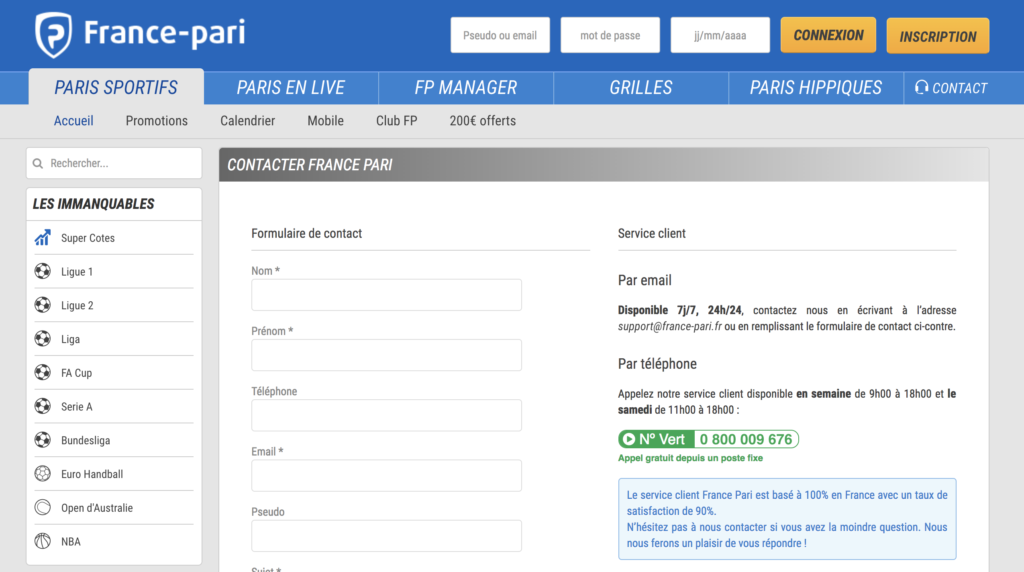The image size is (1024, 572).
Task: Open the Open d'Australie link
Action: [97, 508]
